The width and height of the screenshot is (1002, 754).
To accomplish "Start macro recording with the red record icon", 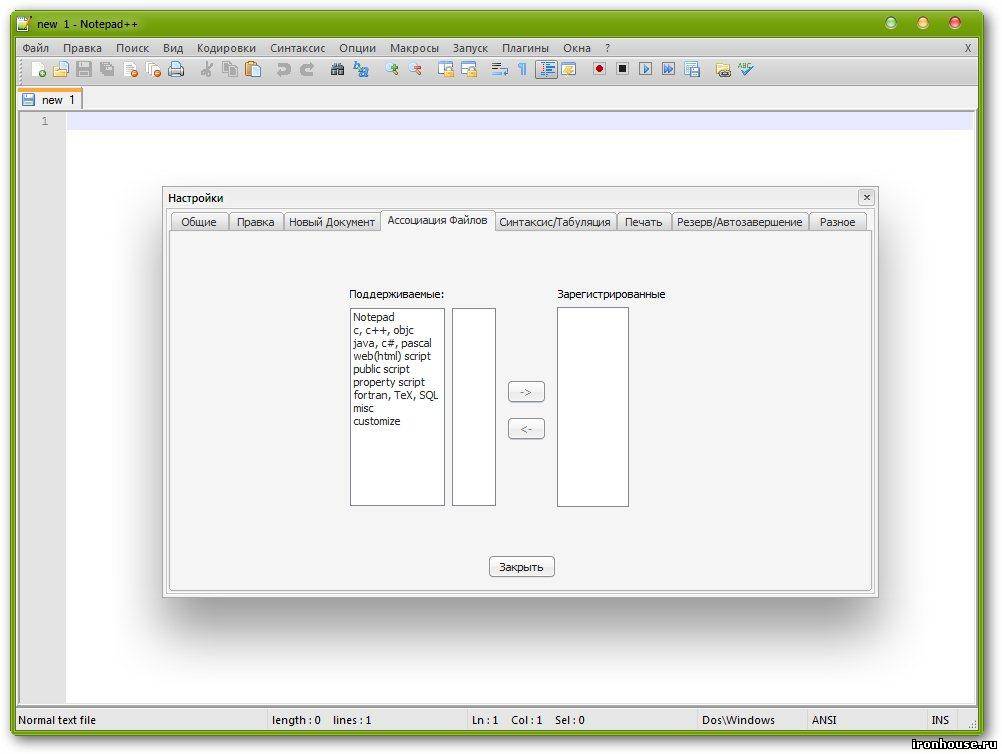I will (x=599, y=69).
